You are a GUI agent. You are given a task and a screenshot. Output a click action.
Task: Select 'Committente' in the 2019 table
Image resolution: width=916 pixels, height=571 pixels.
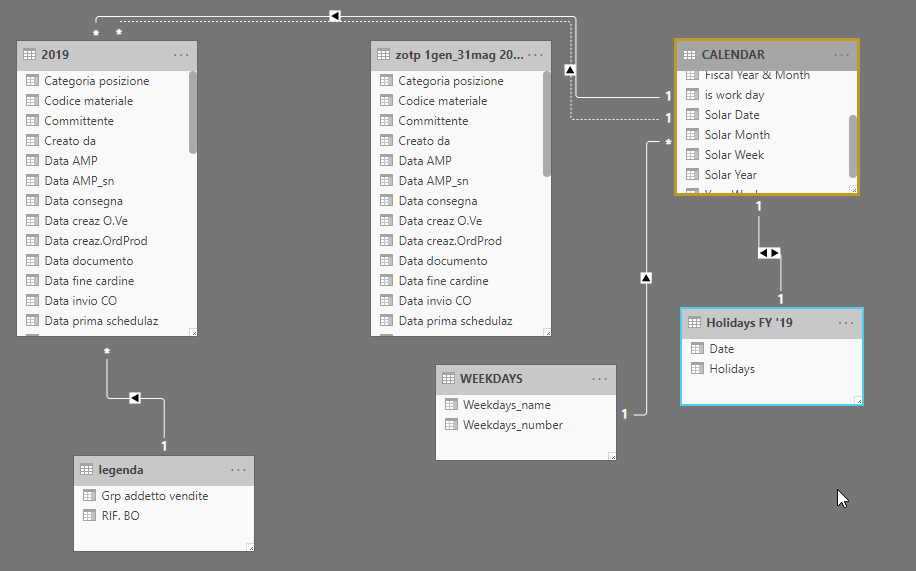pyautogui.click(x=79, y=121)
